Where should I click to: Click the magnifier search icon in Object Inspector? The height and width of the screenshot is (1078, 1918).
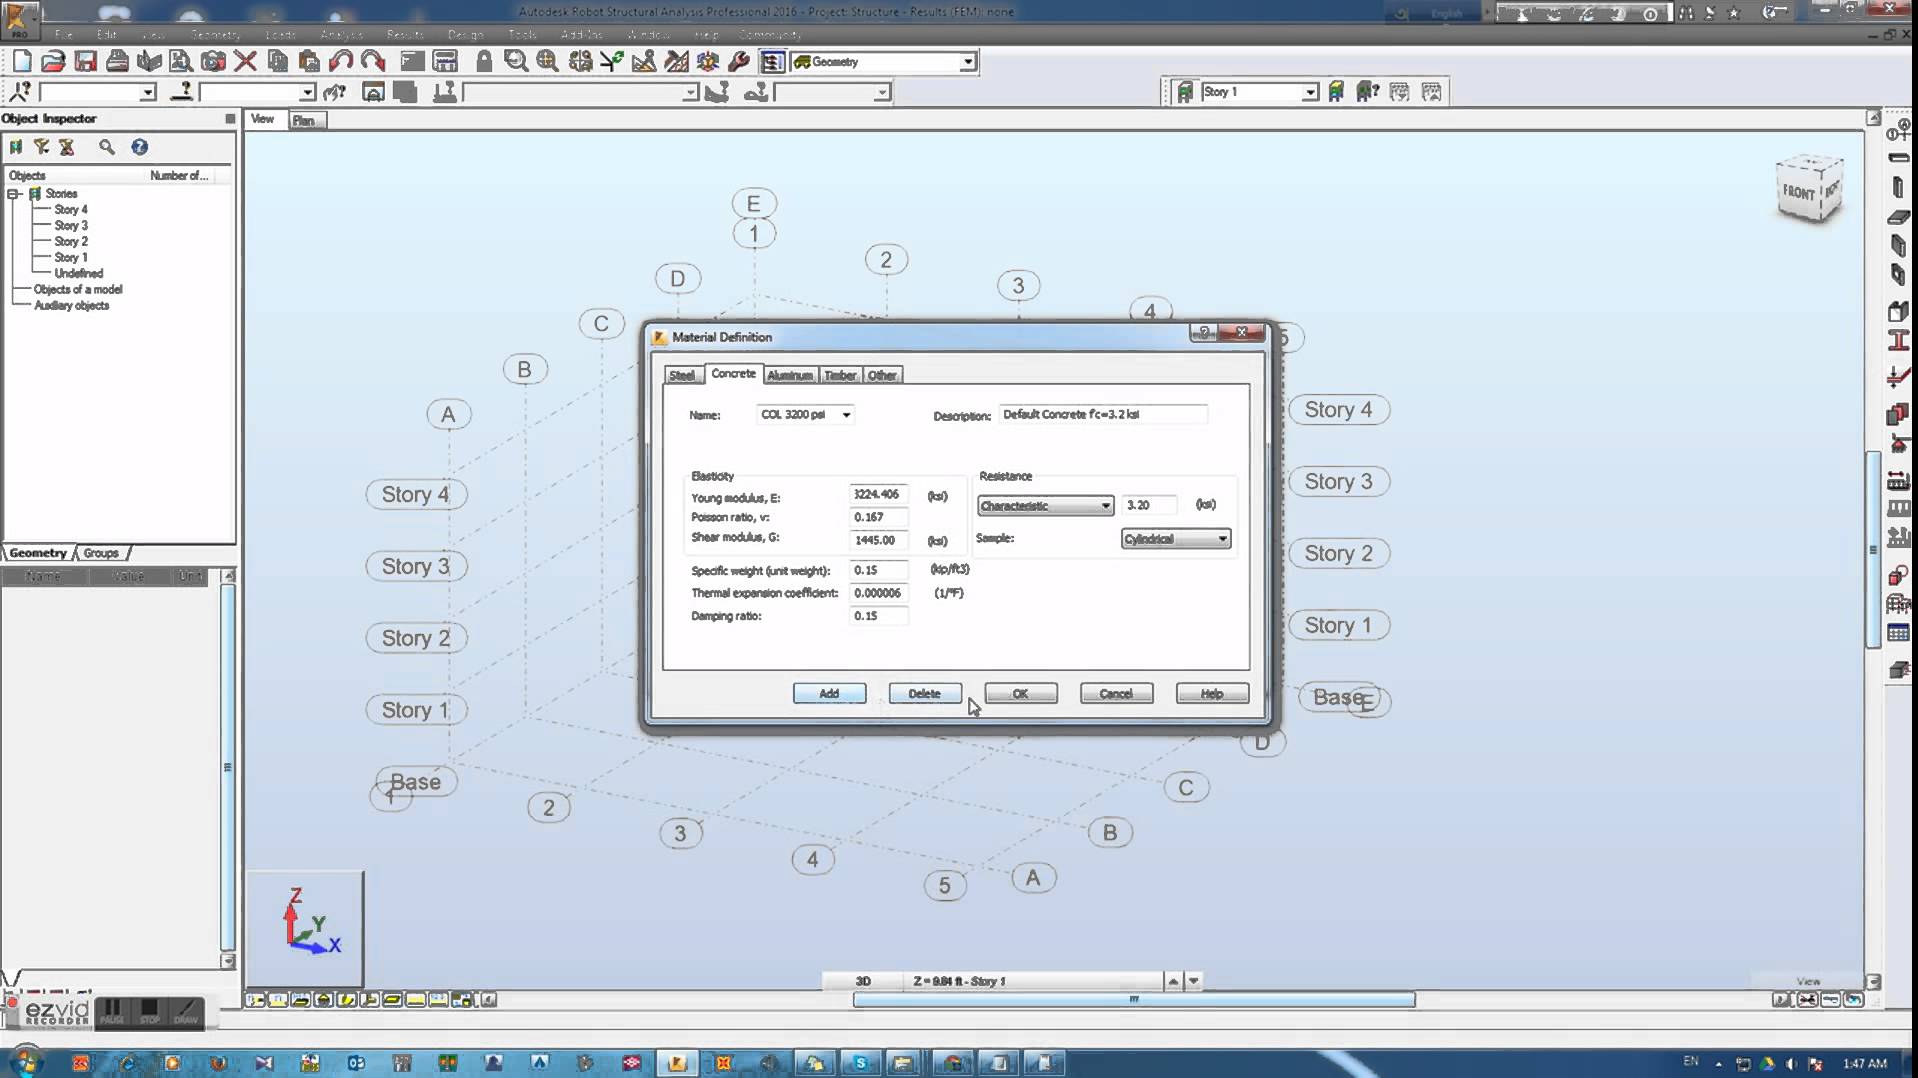point(107,147)
